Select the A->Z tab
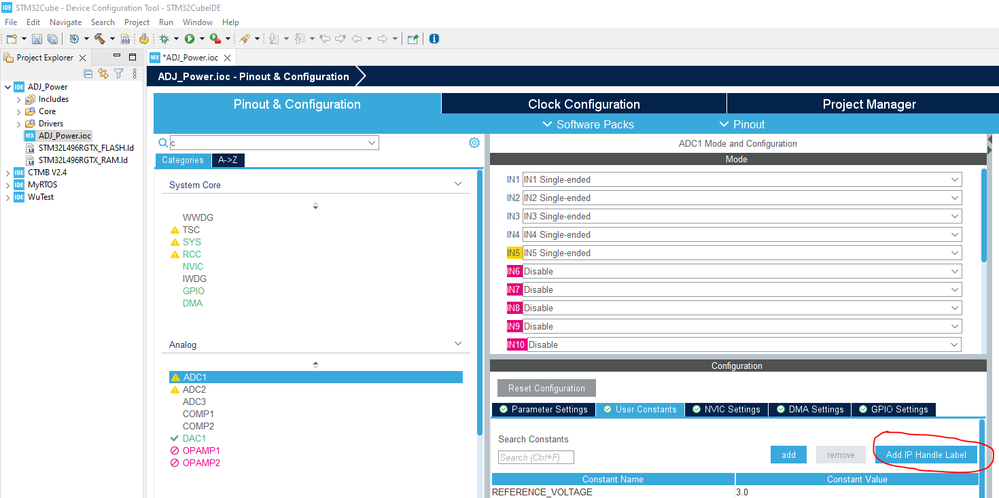The height and width of the screenshot is (498, 999). pos(228,160)
